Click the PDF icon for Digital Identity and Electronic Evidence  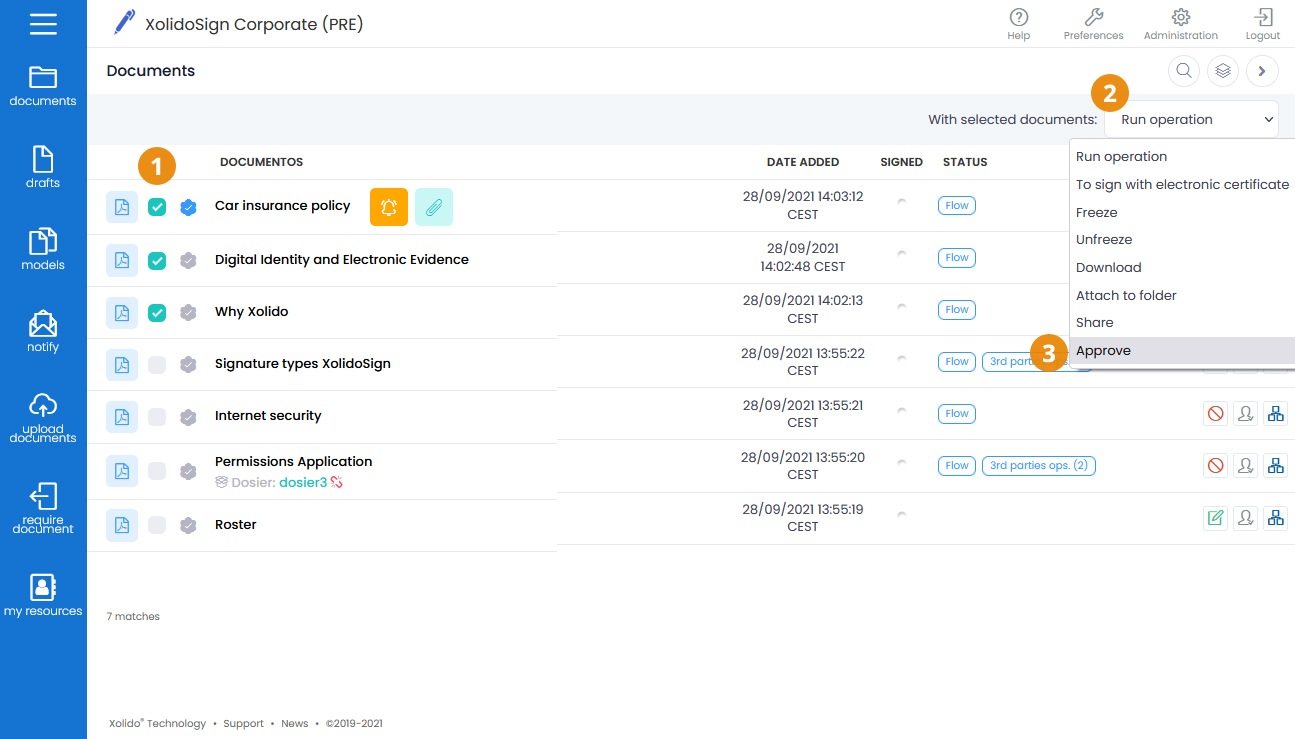(122, 260)
